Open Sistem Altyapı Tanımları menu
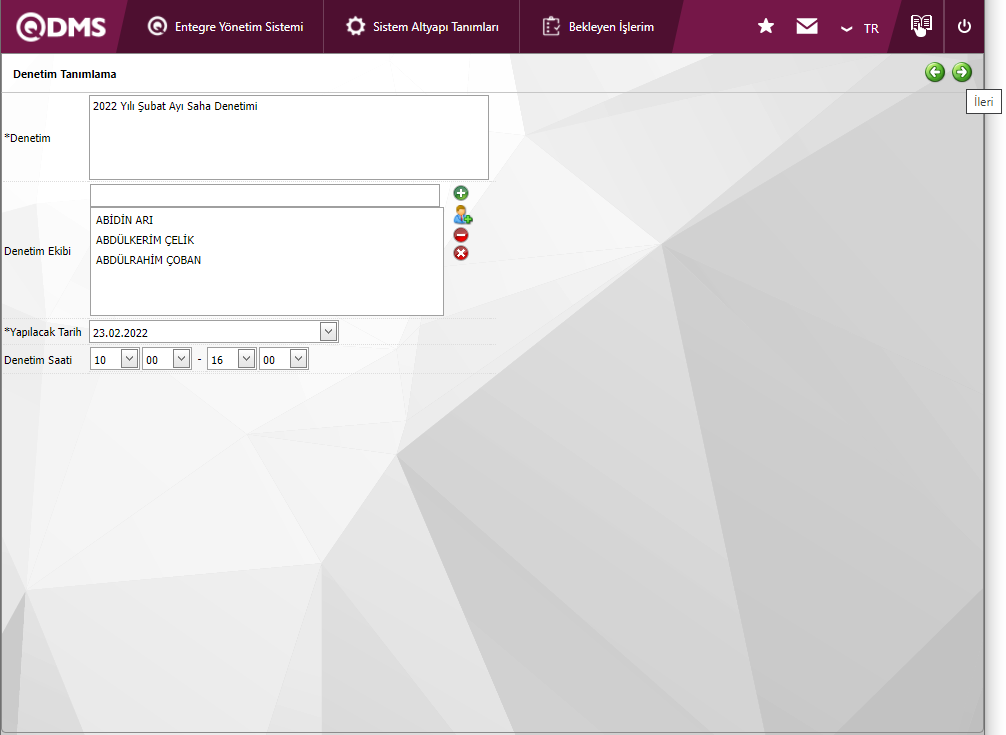This screenshot has height=735, width=1006. 422,27
